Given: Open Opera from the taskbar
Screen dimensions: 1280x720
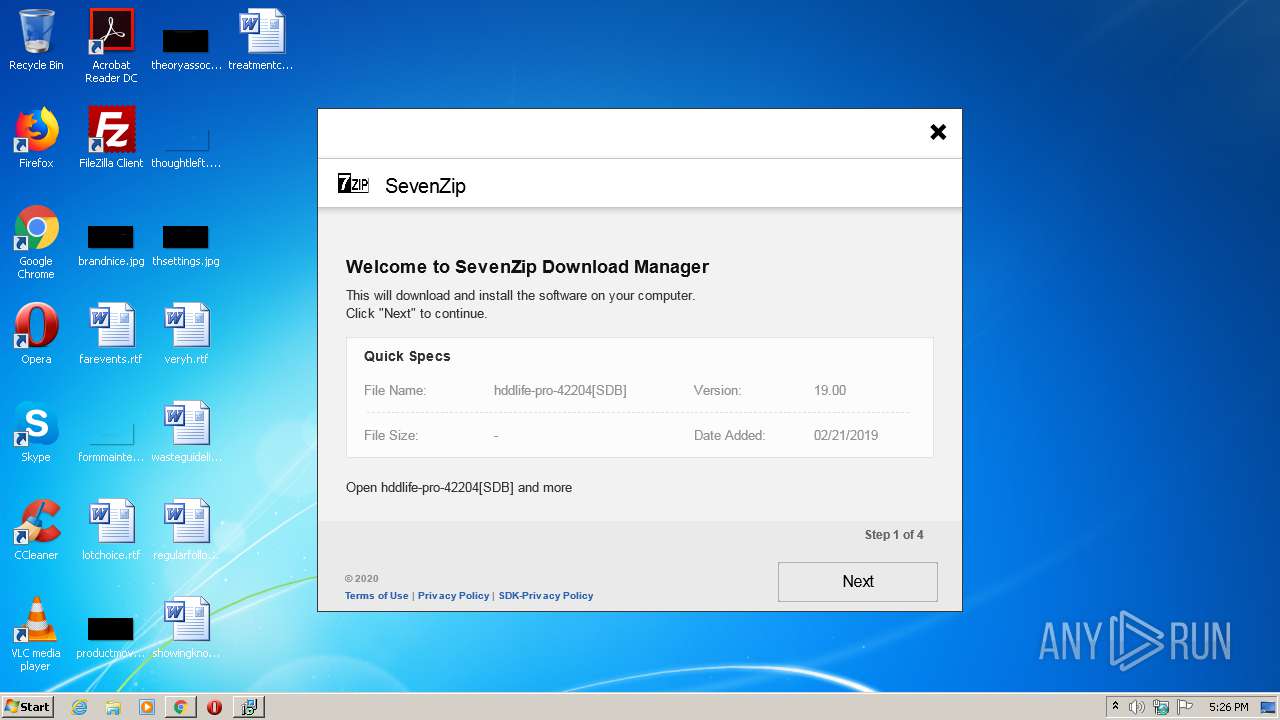Looking at the screenshot, I should tap(214, 707).
